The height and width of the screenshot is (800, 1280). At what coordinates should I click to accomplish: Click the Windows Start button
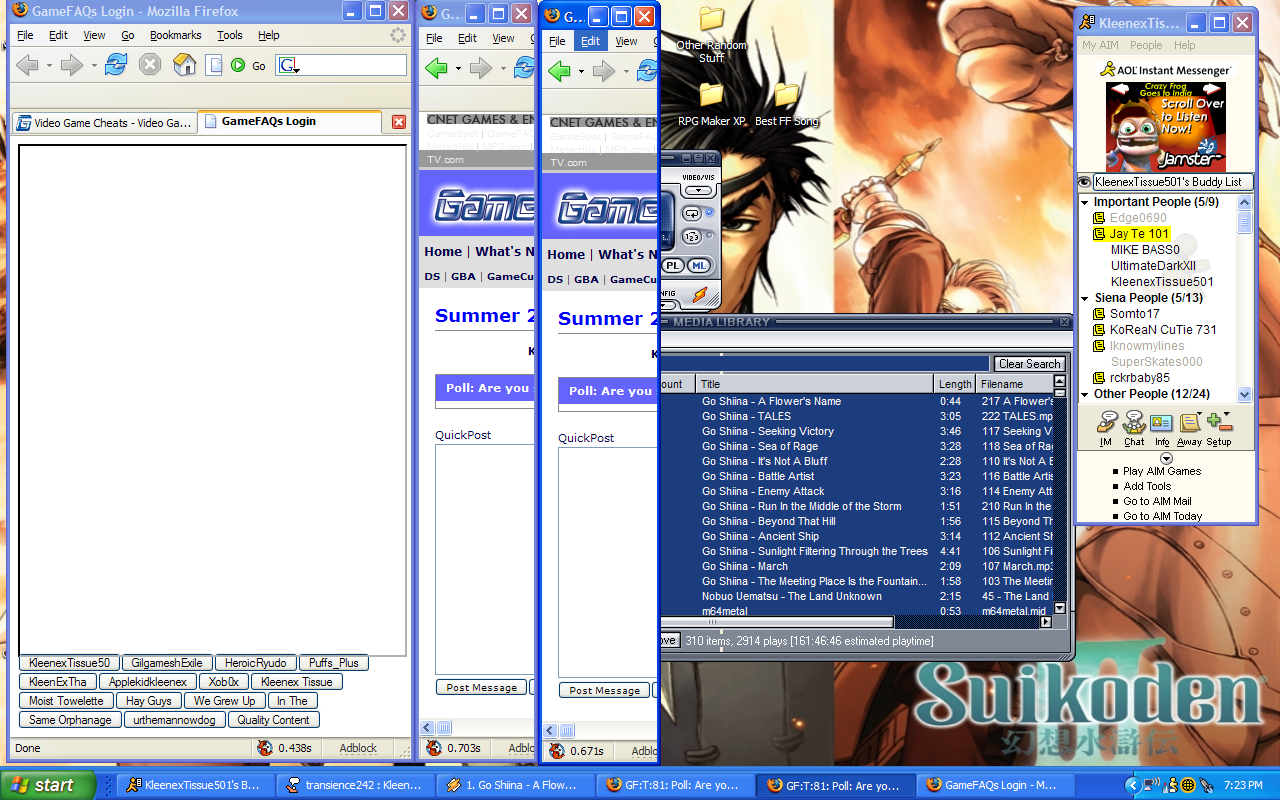tap(47, 785)
